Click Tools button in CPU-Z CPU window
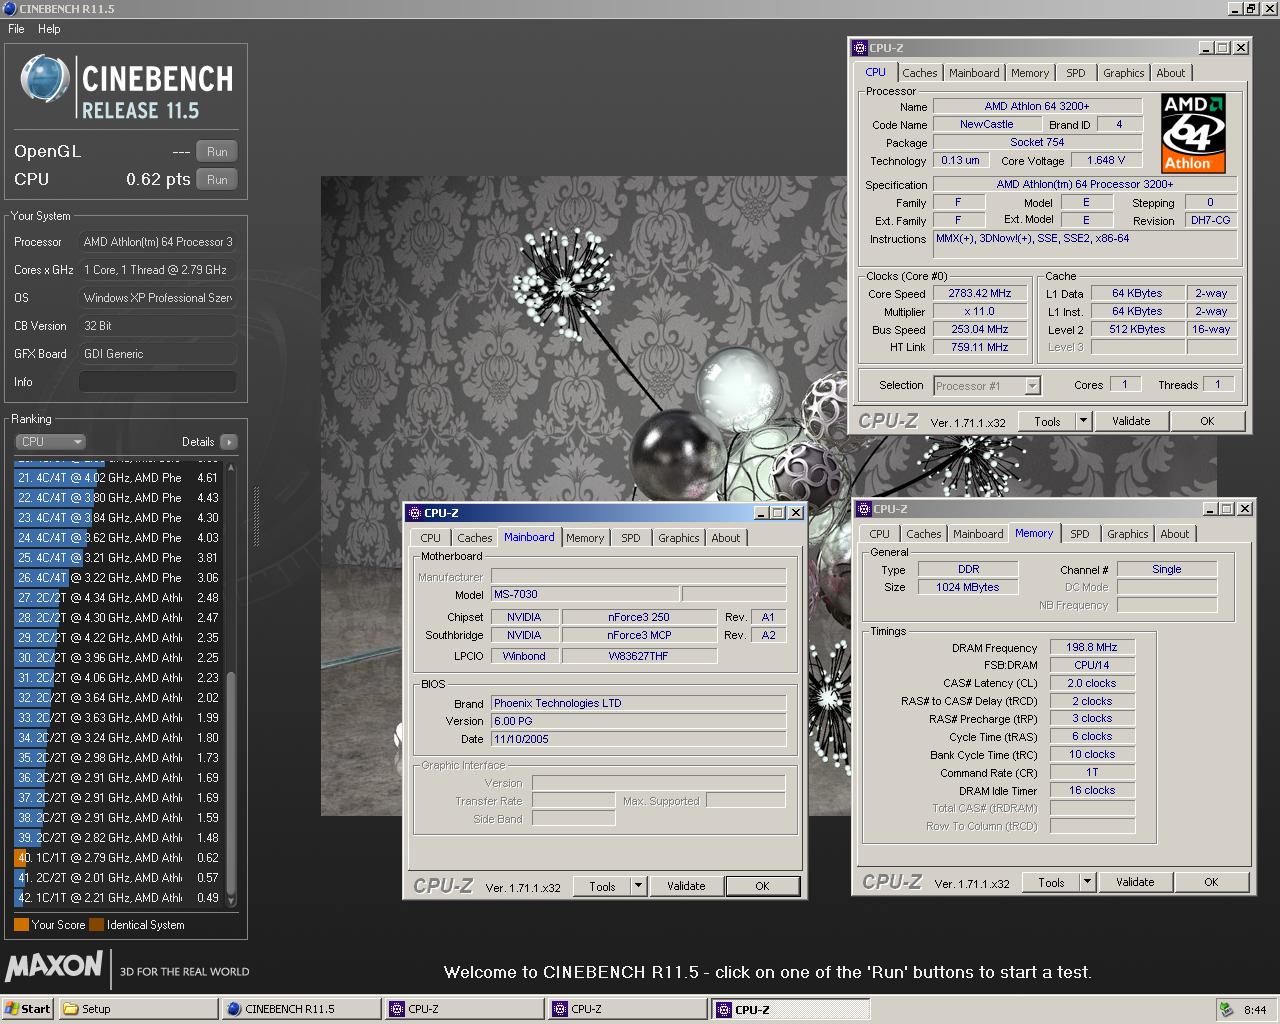Image resolution: width=1280 pixels, height=1024 pixels. click(1047, 421)
